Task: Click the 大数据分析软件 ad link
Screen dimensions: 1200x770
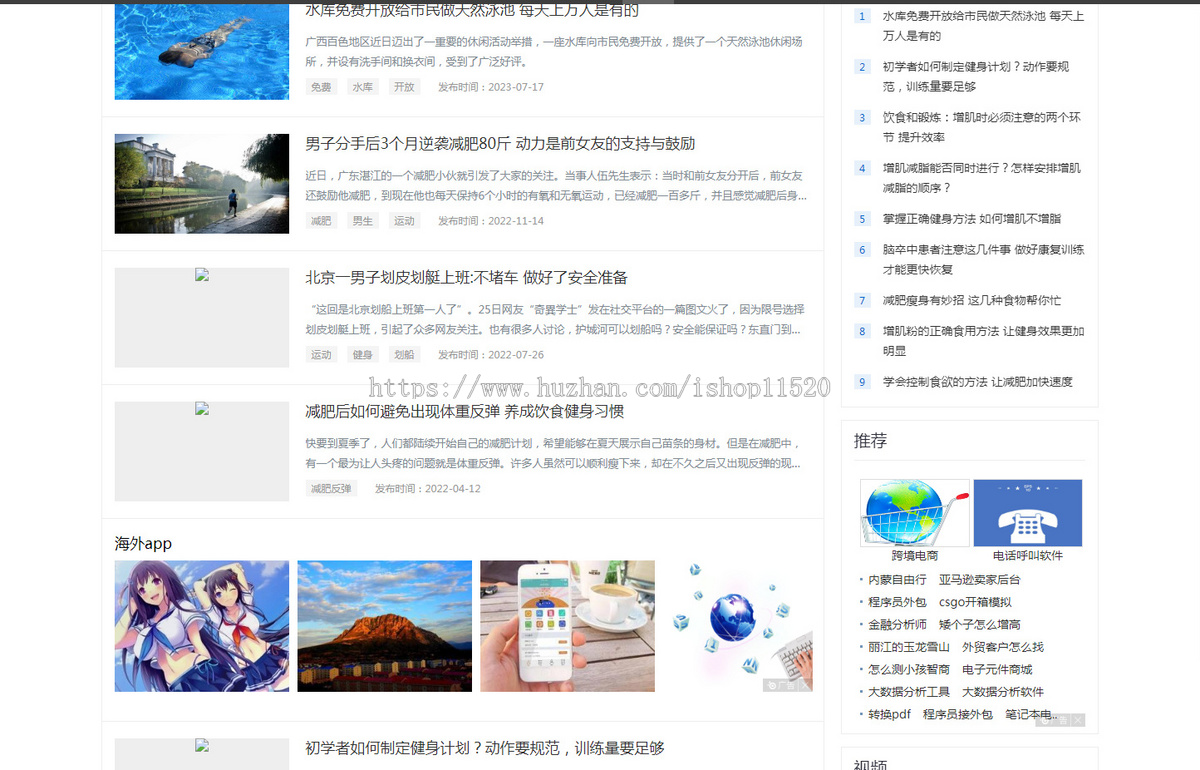Action: (x=1003, y=692)
